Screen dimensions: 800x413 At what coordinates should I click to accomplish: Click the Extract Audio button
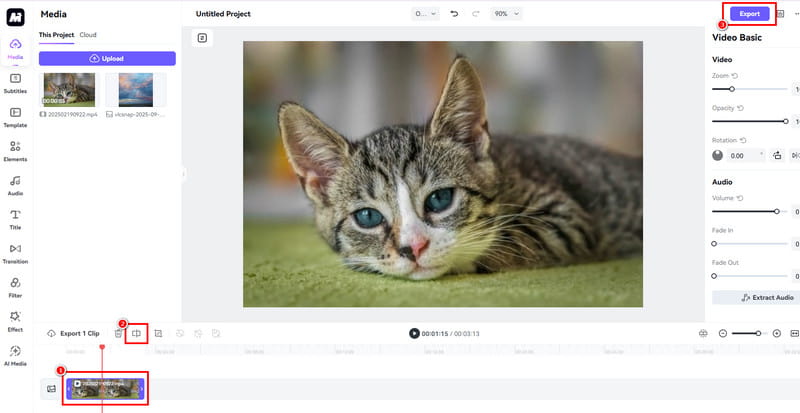[x=756, y=298]
